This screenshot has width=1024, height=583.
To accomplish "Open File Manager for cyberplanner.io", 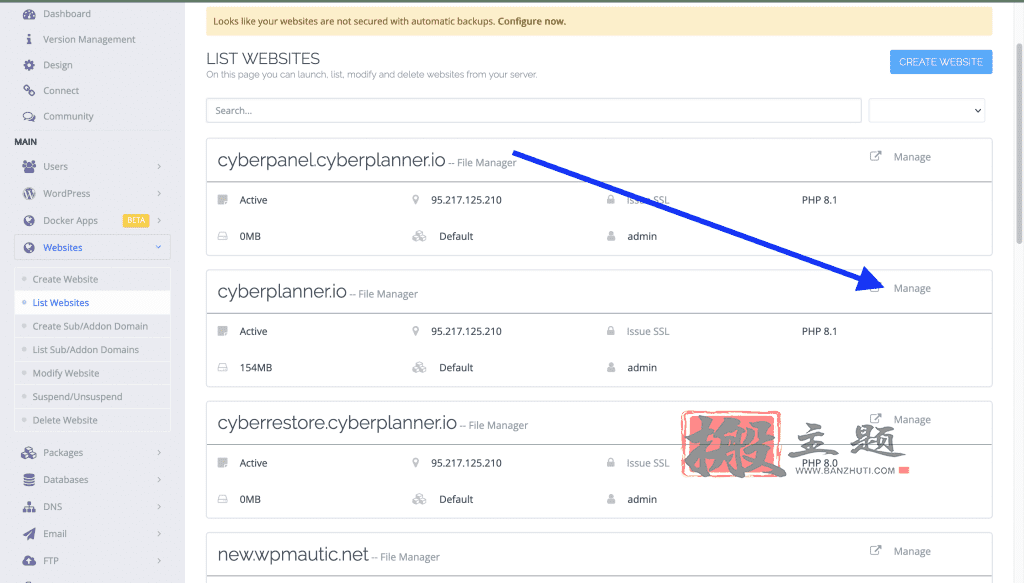I will 388,294.
